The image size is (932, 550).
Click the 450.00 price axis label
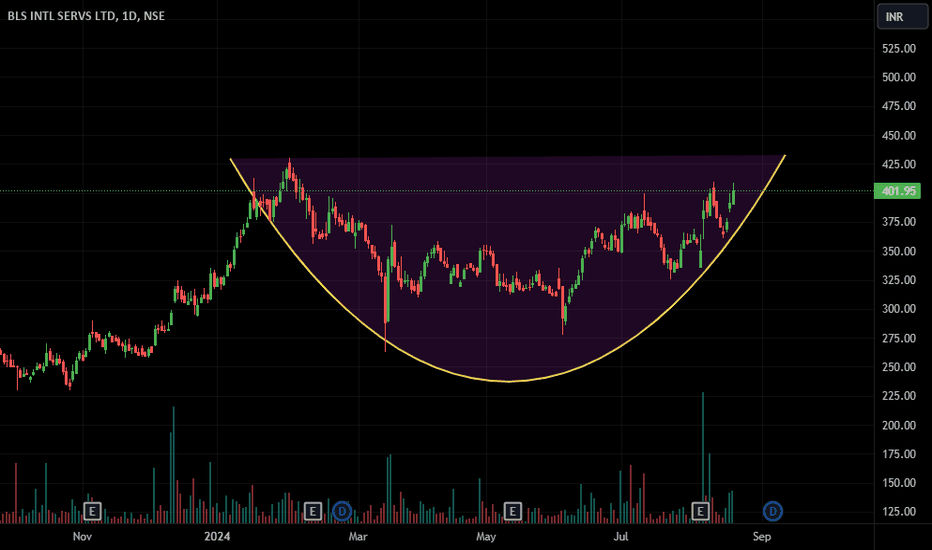899,136
